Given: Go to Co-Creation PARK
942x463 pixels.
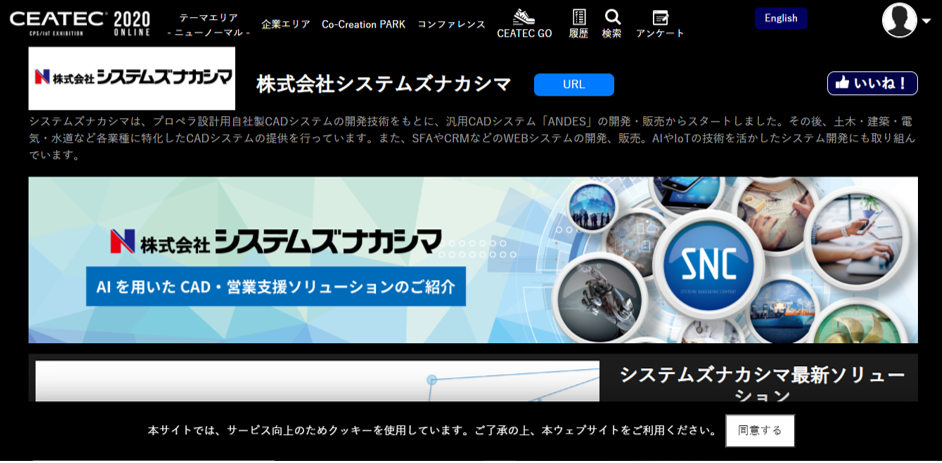Looking at the screenshot, I should (x=363, y=25).
